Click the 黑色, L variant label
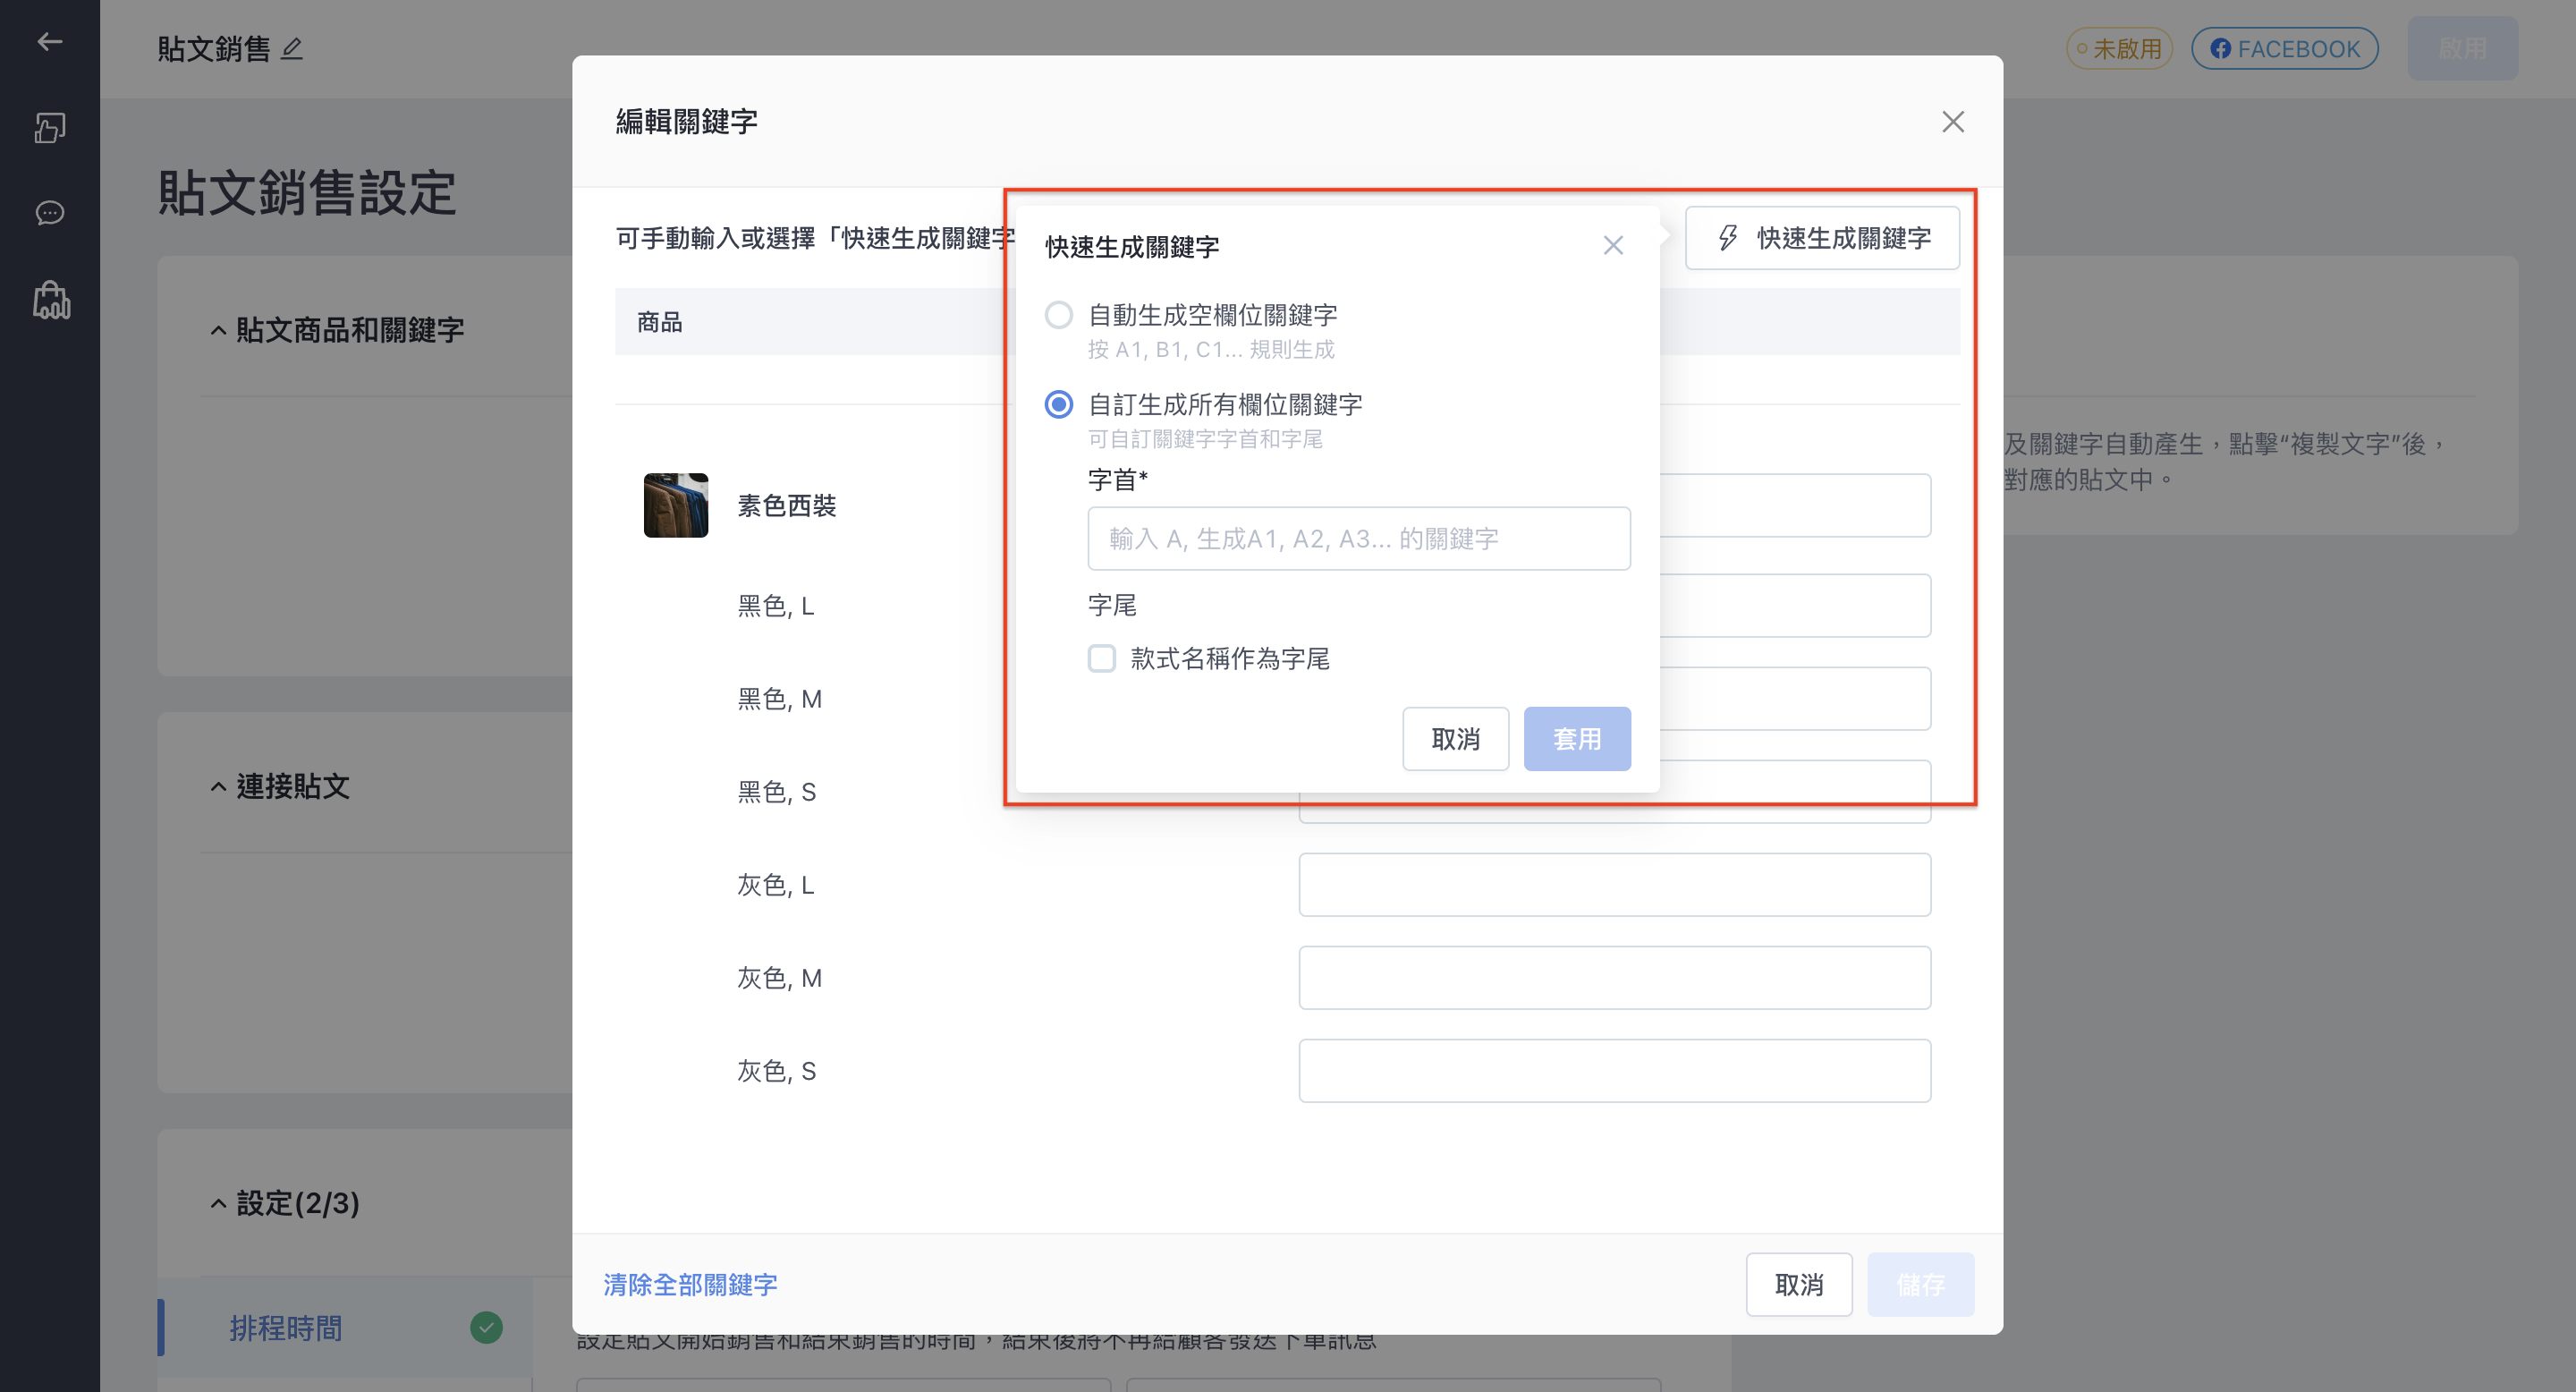The image size is (2576, 1392). tap(776, 606)
